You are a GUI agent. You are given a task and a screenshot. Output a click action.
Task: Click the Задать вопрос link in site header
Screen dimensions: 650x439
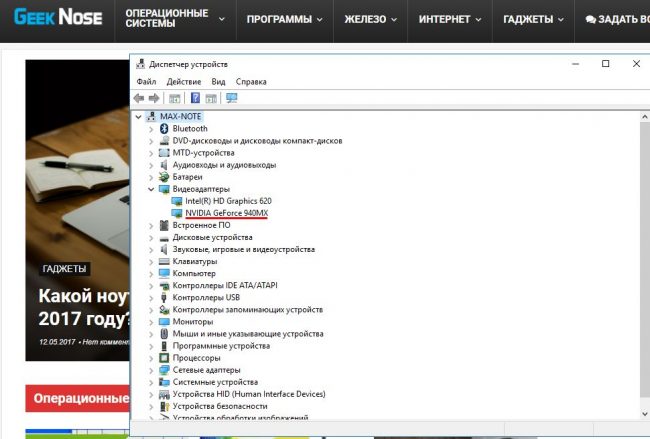coord(617,19)
